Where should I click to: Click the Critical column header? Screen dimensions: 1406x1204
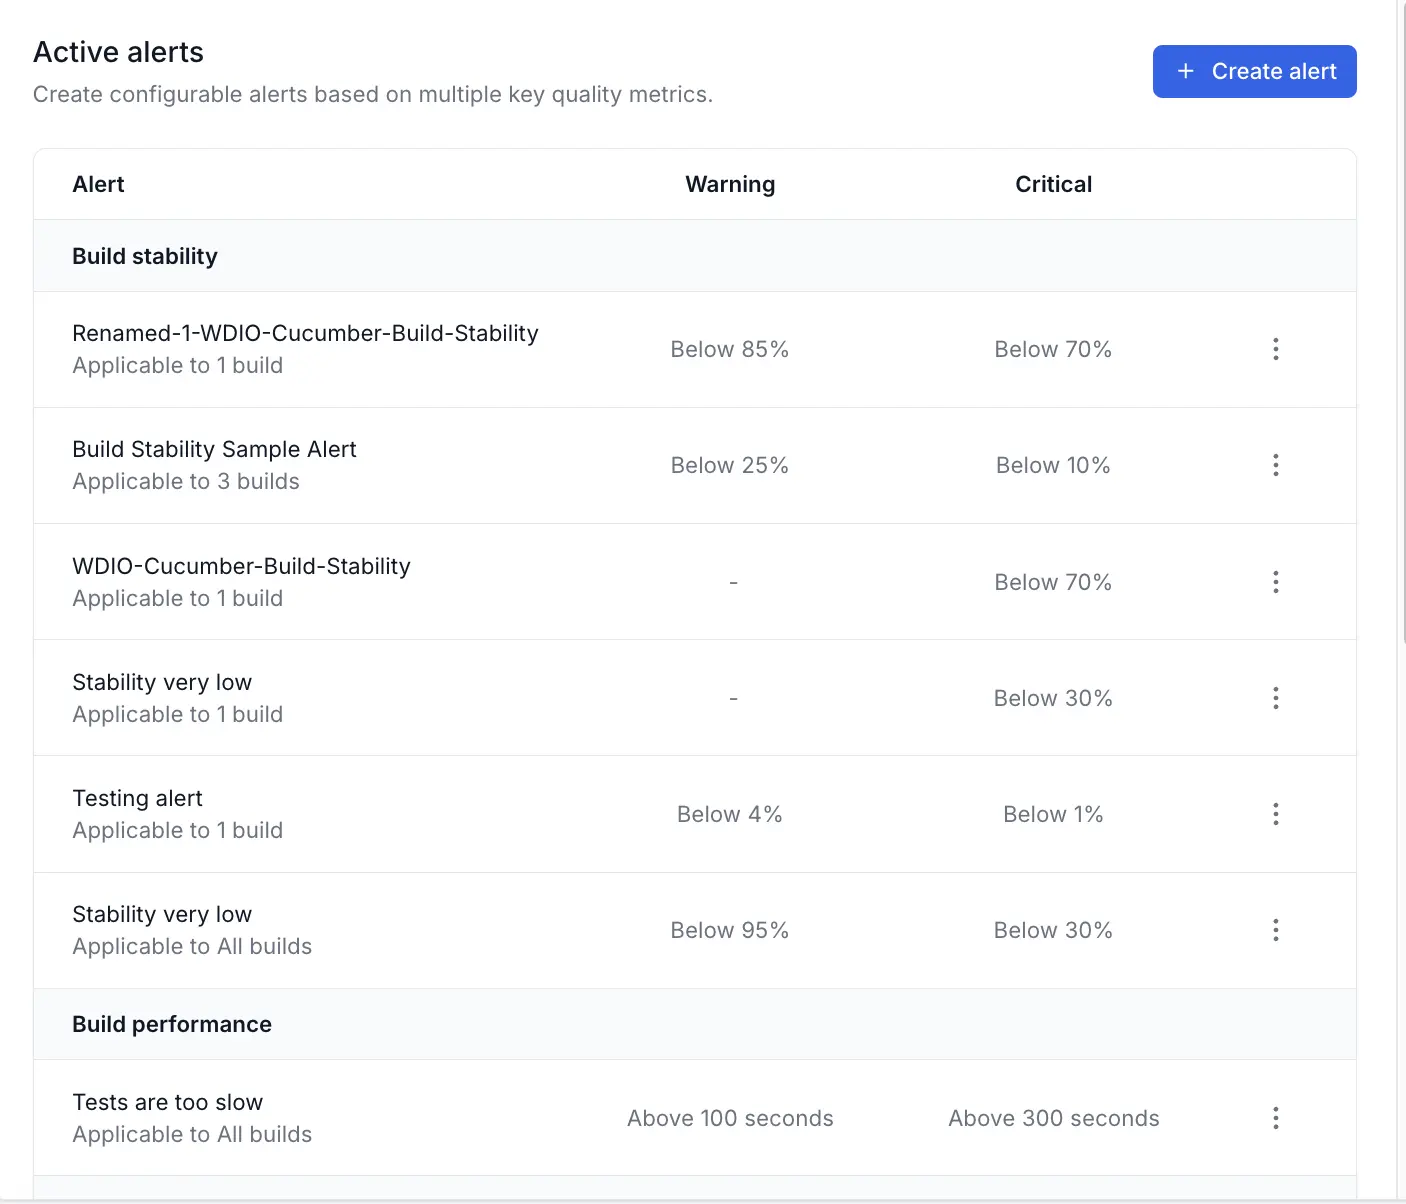pyautogui.click(x=1053, y=184)
